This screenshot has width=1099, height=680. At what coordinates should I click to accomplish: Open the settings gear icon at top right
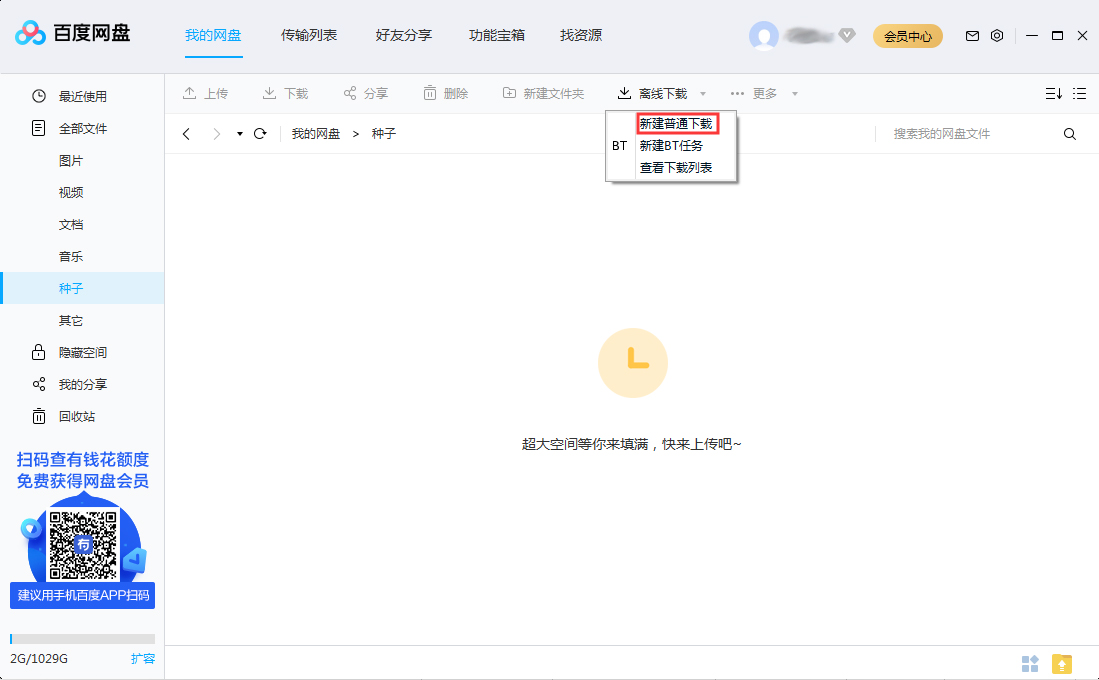pyautogui.click(x=997, y=35)
